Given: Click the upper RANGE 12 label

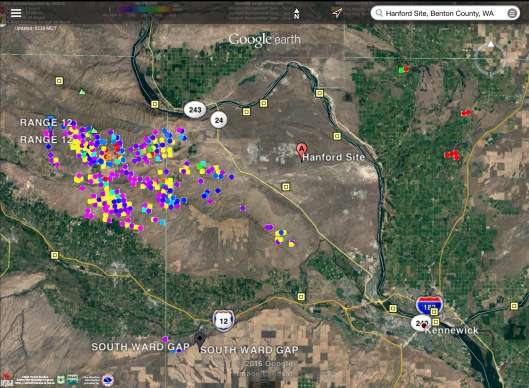Looking at the screenshot, I should click(46, 122).
